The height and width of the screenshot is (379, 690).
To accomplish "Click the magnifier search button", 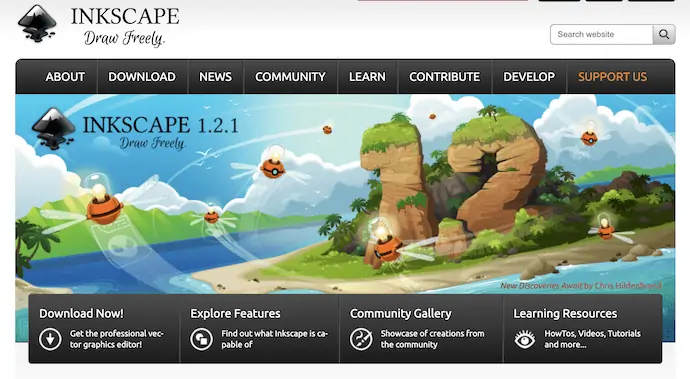I will pos(664,34).
